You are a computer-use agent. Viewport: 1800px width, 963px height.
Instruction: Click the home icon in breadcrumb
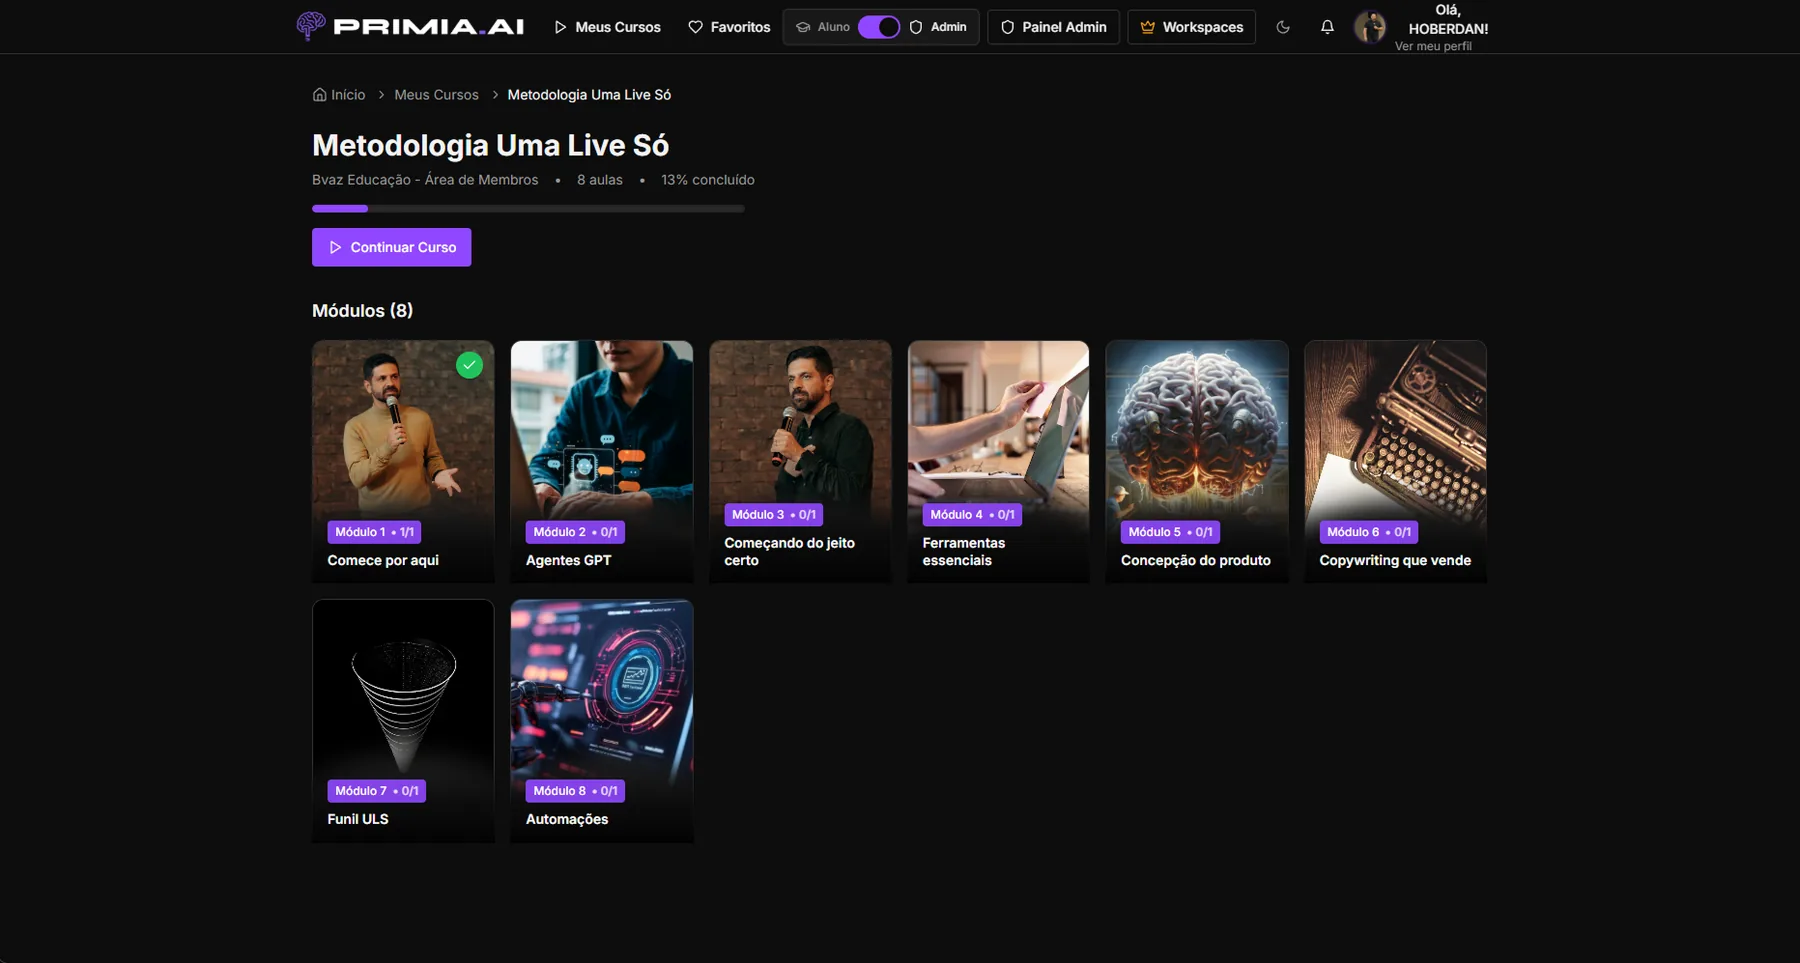coord(320,95)
